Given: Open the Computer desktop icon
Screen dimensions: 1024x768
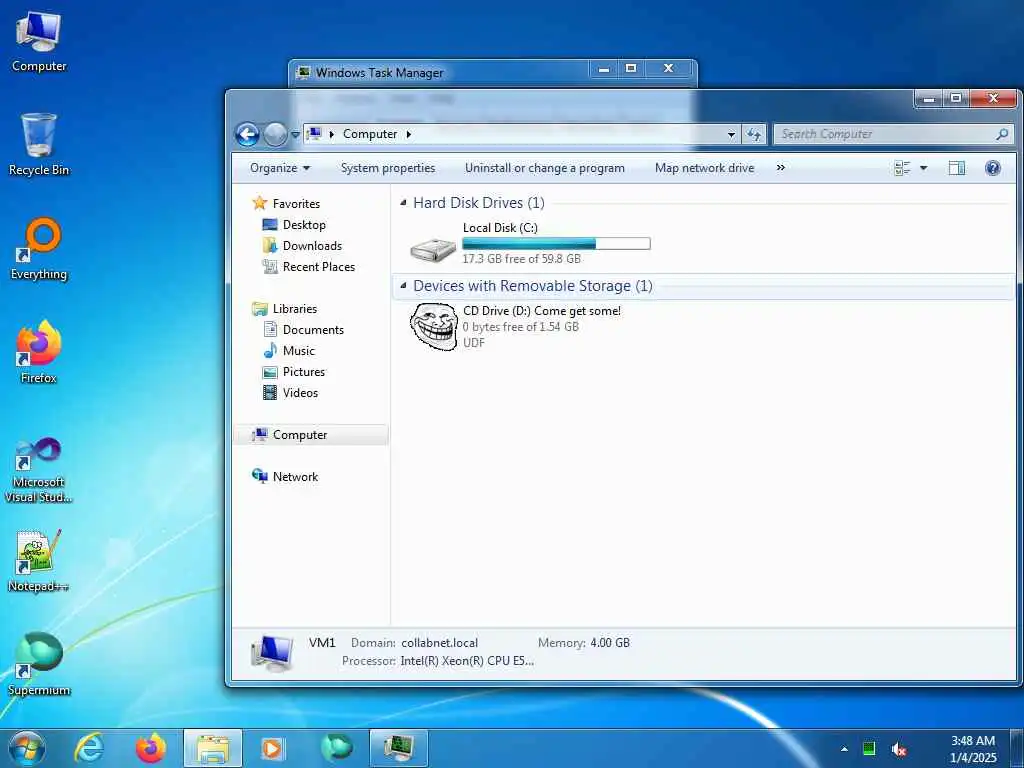Looking at the screenshot, I should pyautogui.click(x=39, y=42).
